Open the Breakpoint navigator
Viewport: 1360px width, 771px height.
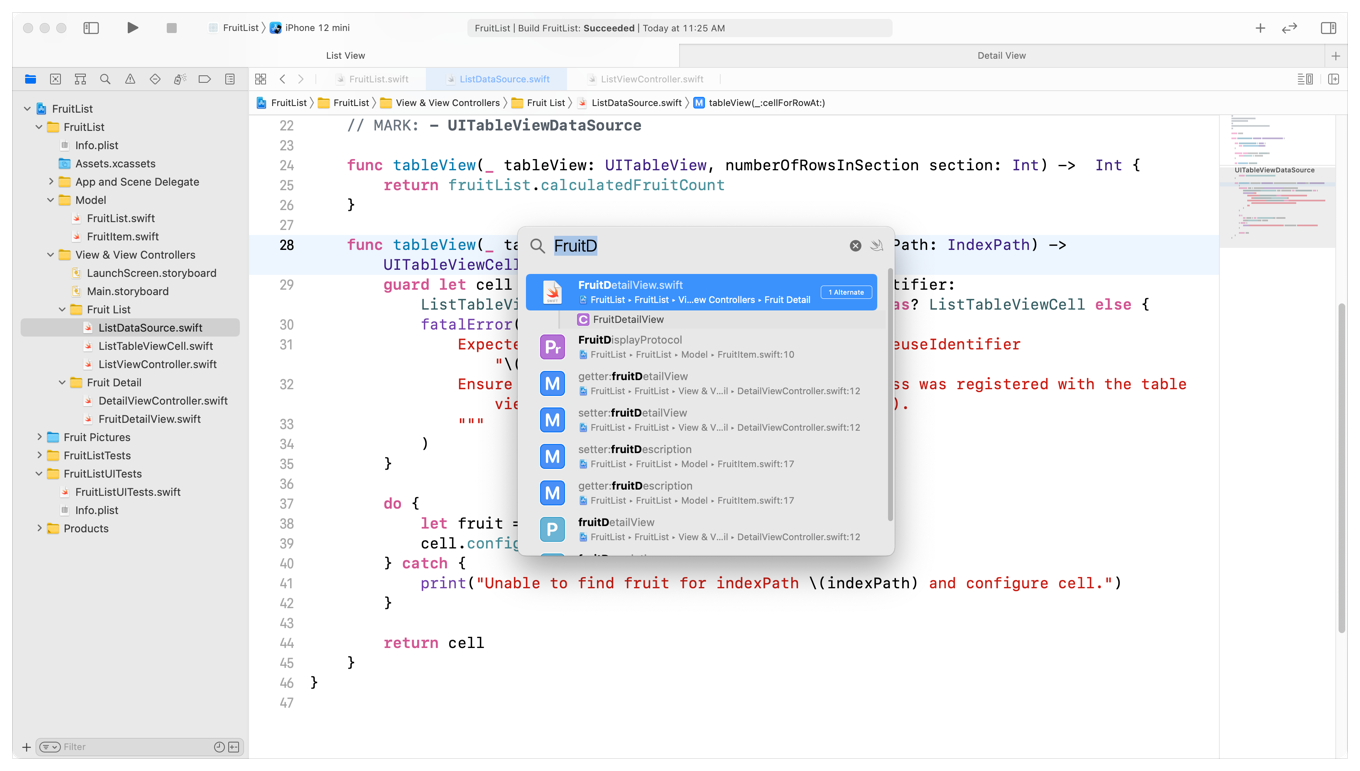(x=205, y=79)
